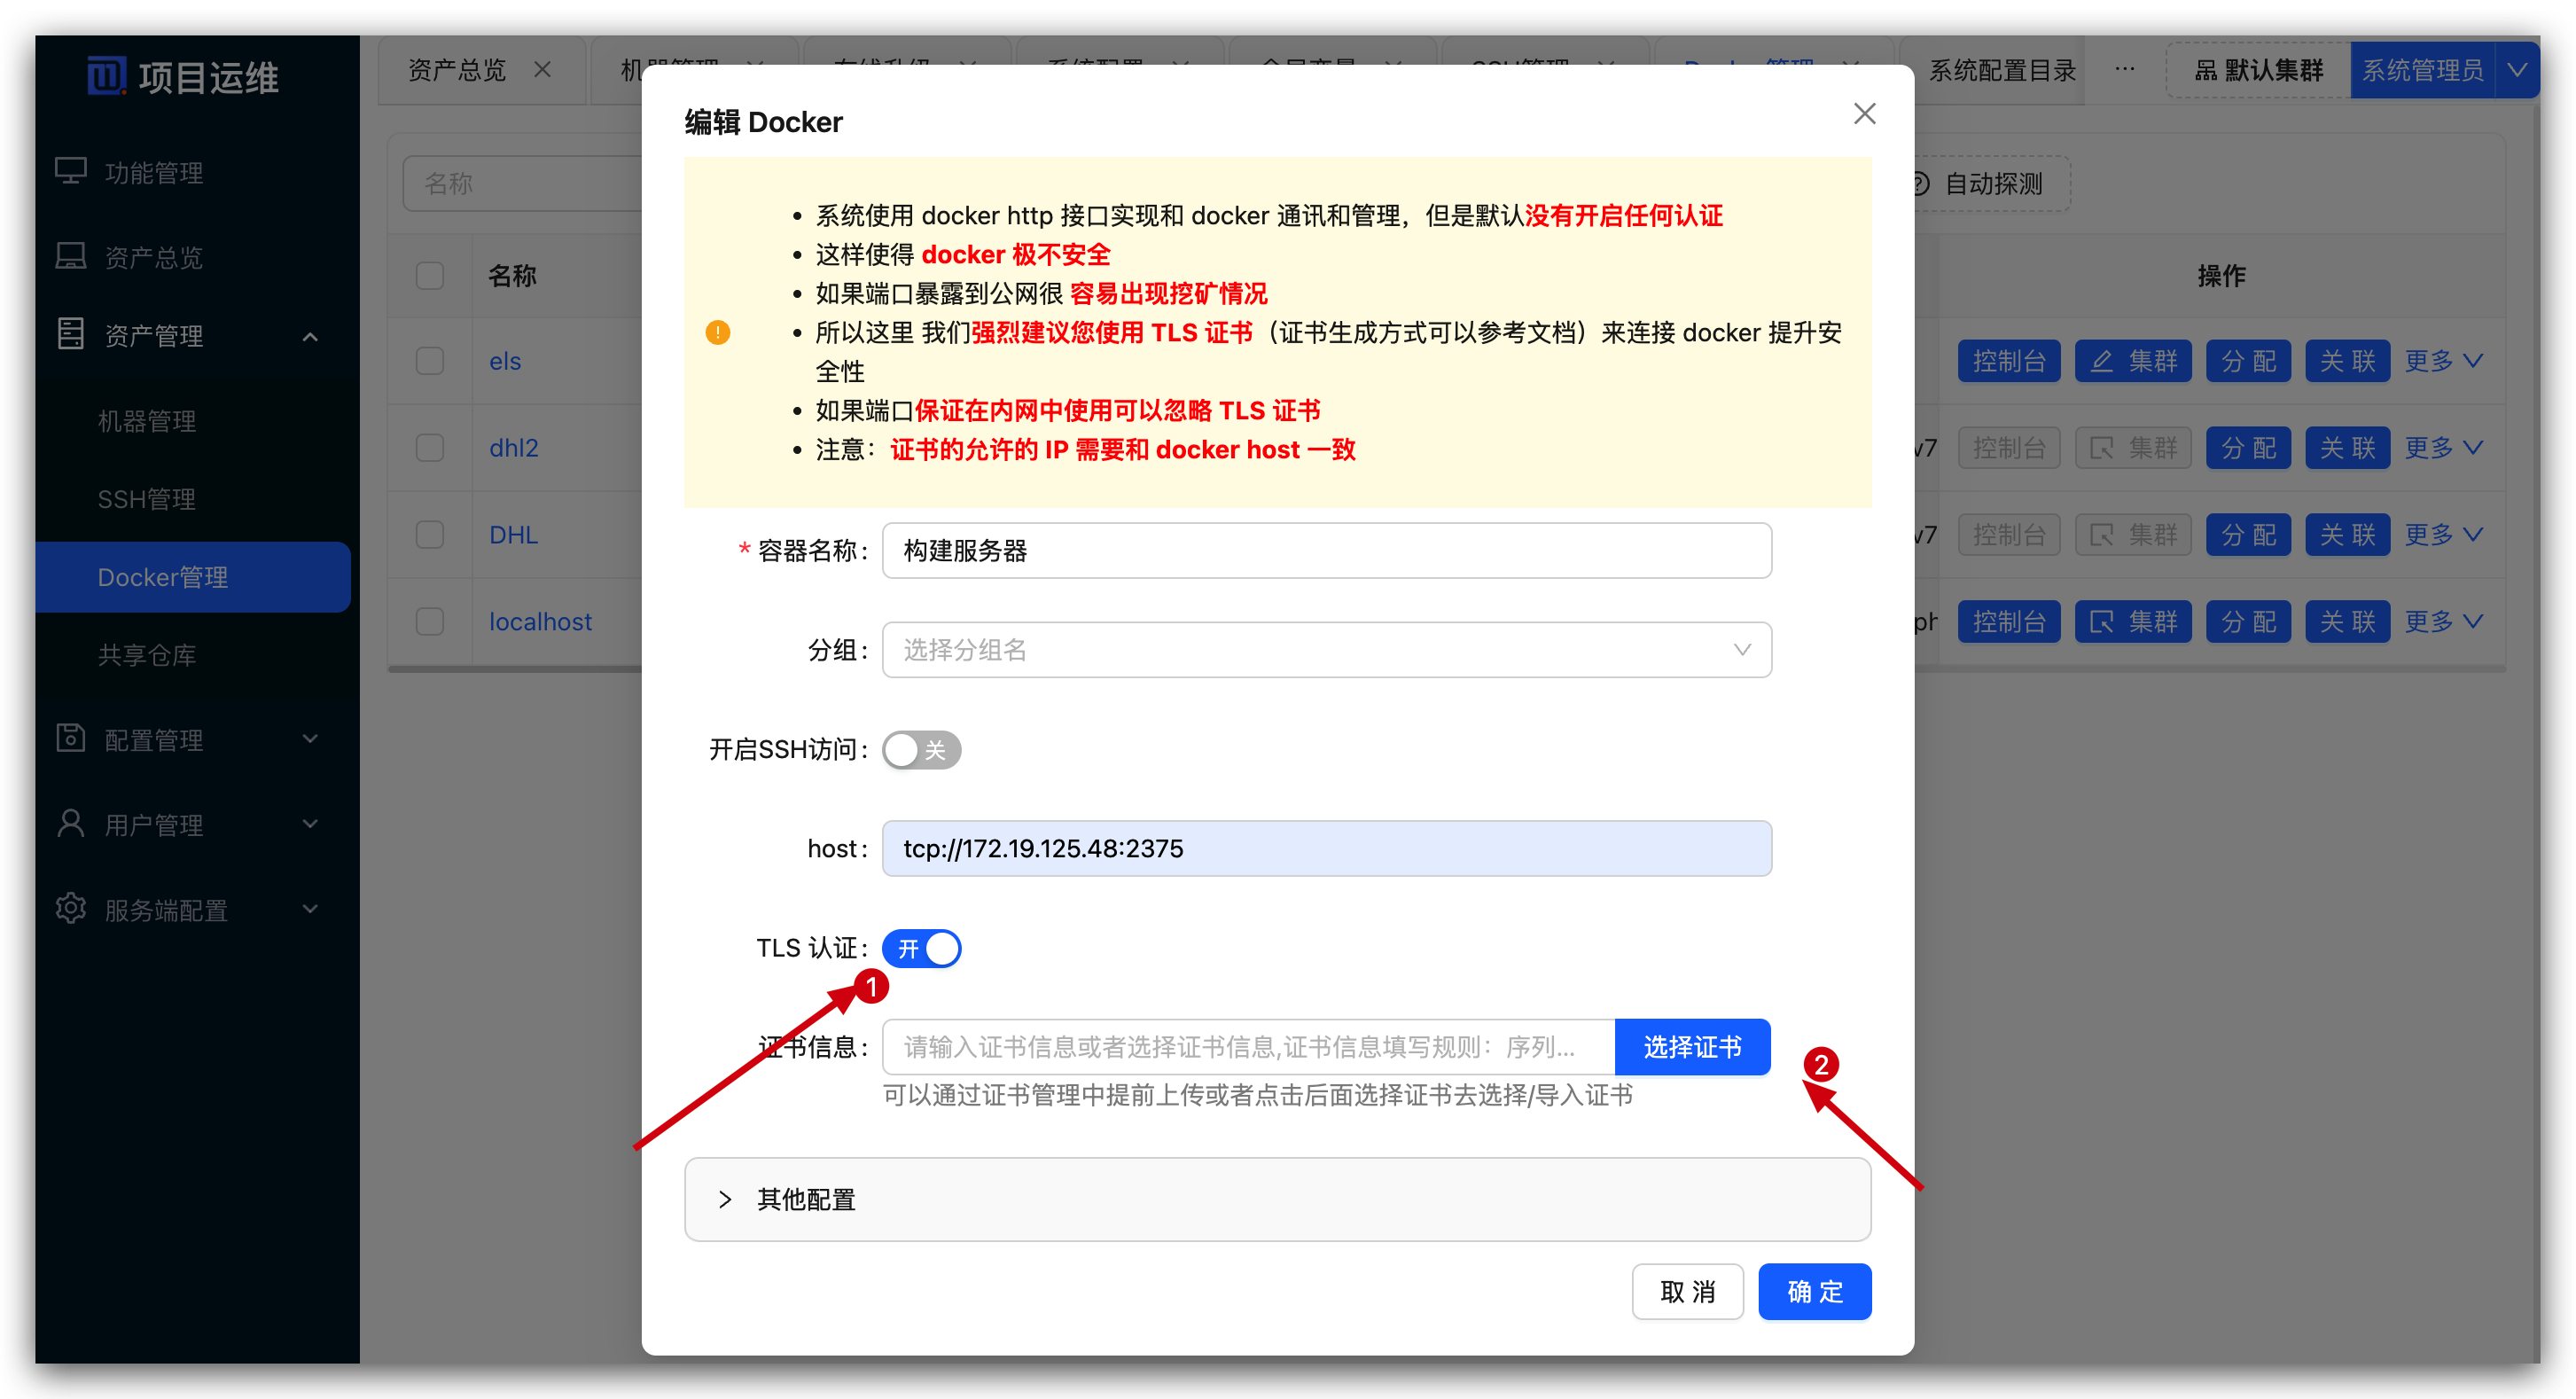Click the 服务端配置 gear icon
The height and width of the screenshot is (1399, 2576).
(70, 908)
